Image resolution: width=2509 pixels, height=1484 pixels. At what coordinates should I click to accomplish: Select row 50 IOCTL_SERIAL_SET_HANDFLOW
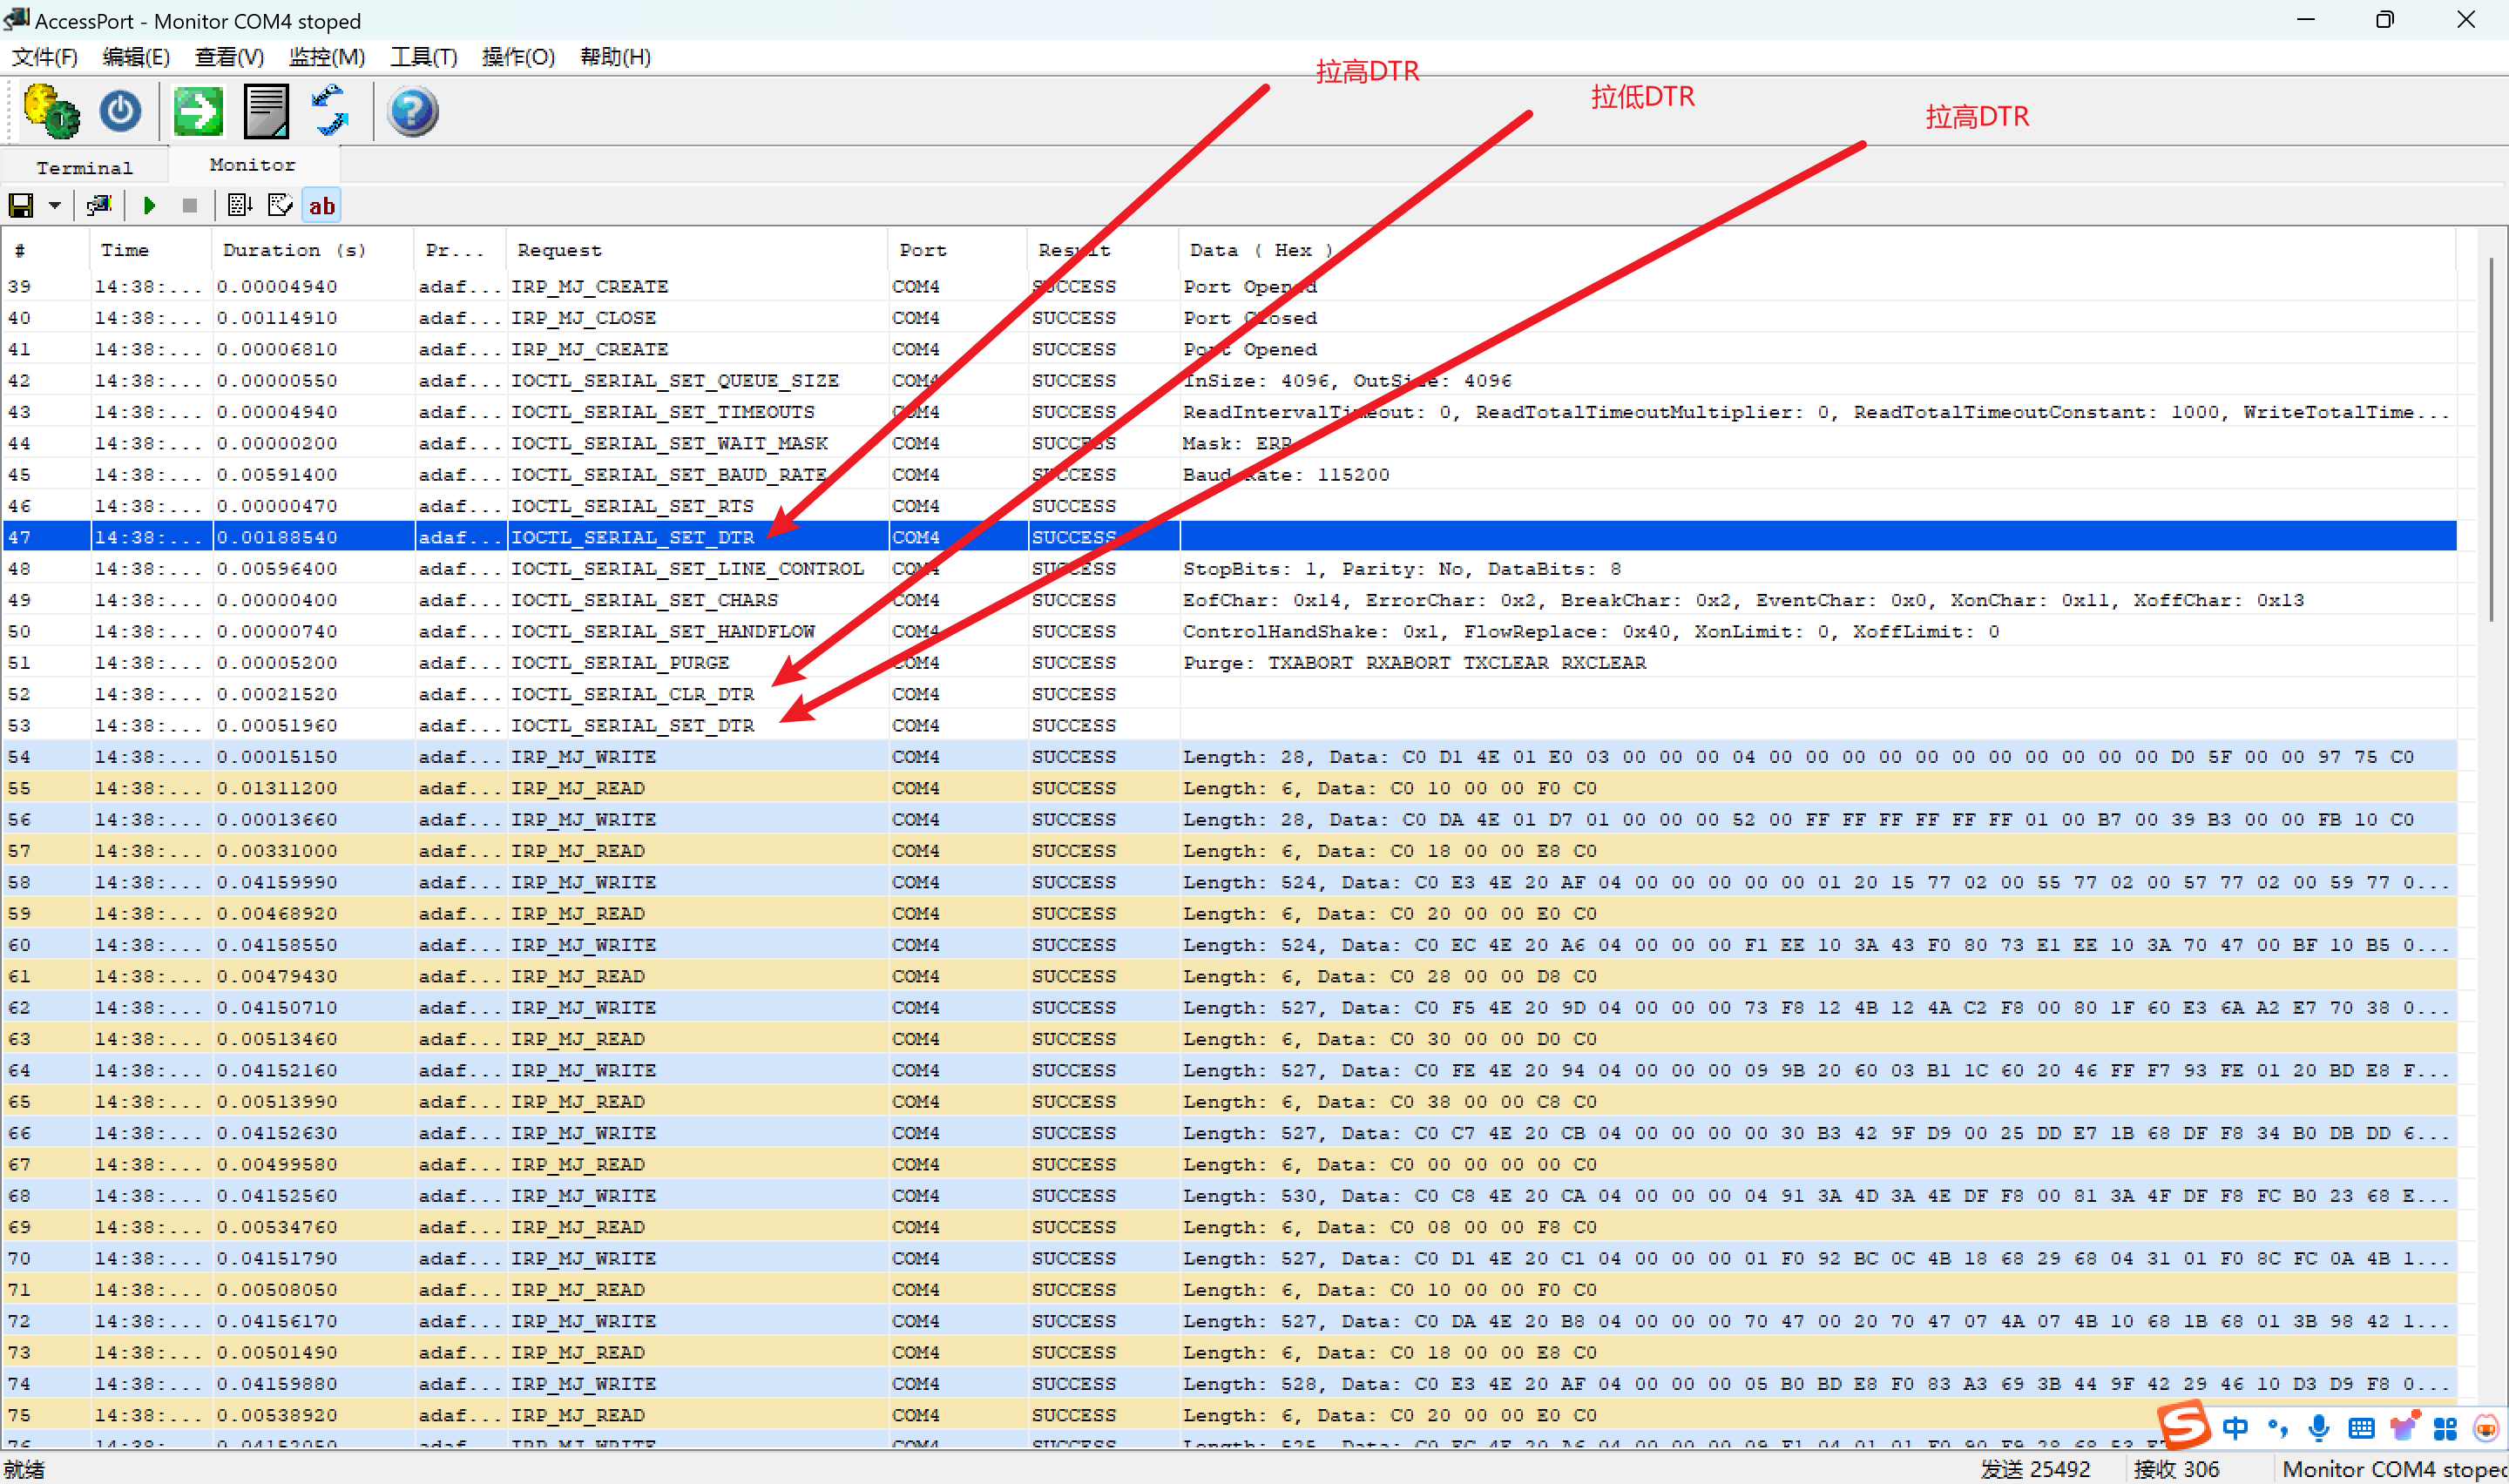point(1229,632)
